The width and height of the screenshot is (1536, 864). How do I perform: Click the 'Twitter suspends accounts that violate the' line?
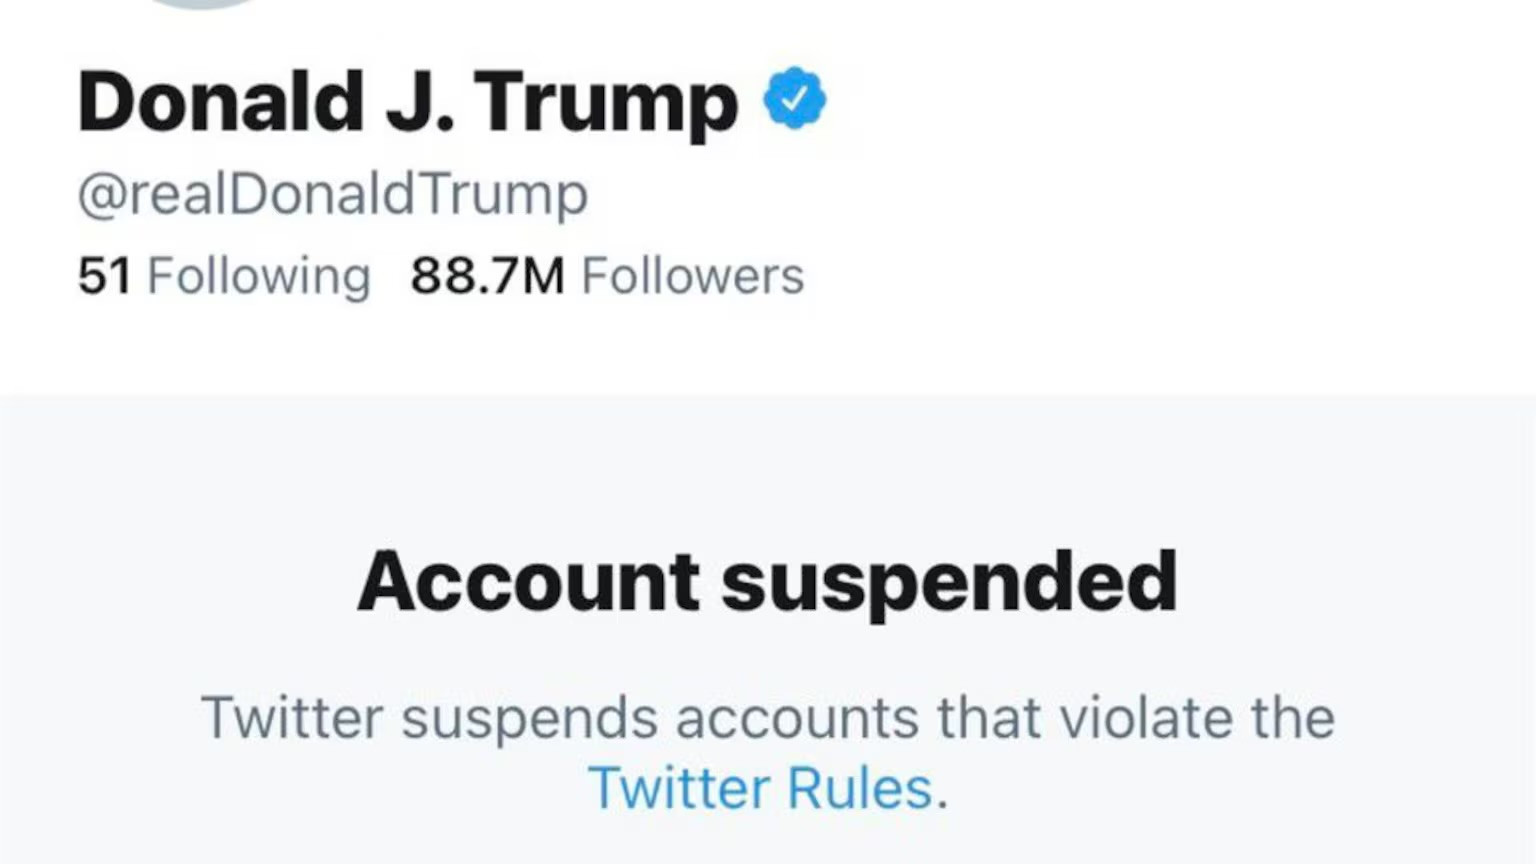(767, 718)
